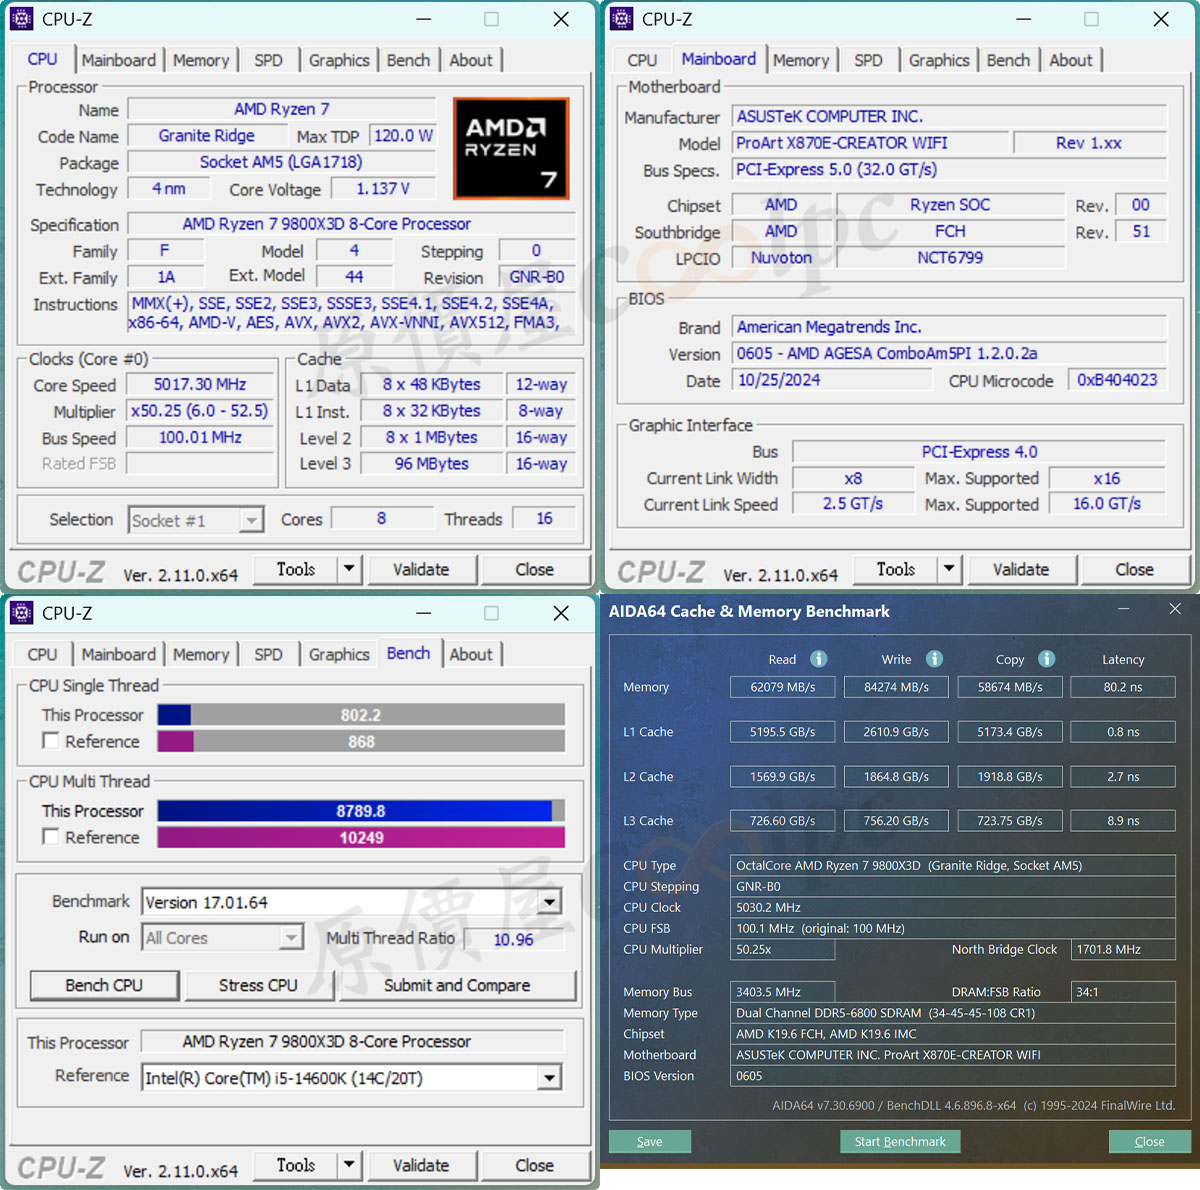Screen dimensions: 1200x1190
Task: Enable the Reference checkbox under CPU Single Thread
Action: [x=51, y=741]
